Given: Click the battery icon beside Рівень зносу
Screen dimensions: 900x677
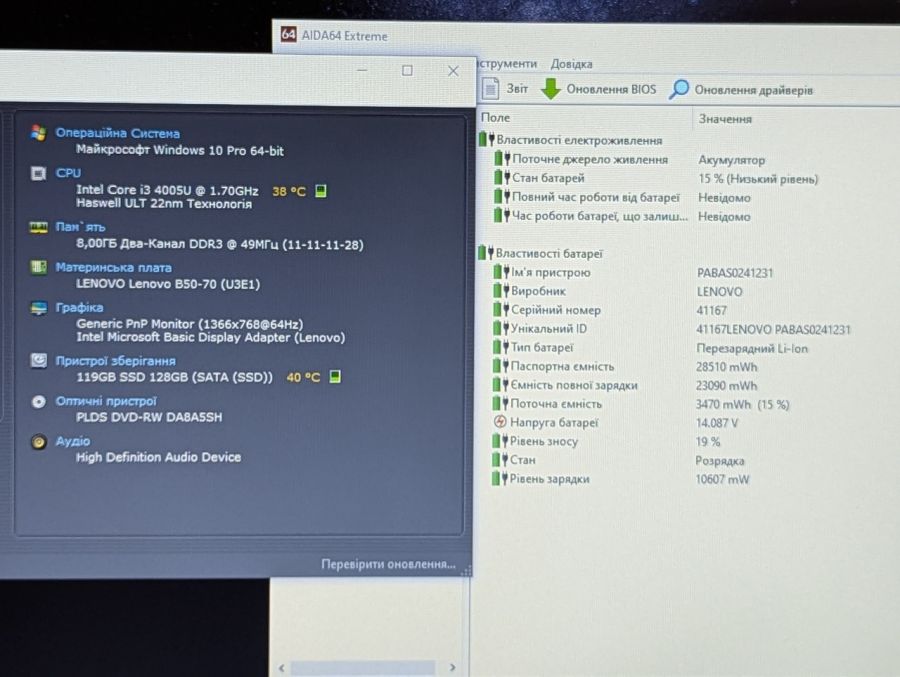Looking at the screenshot, I should click(x=500, y=441).
